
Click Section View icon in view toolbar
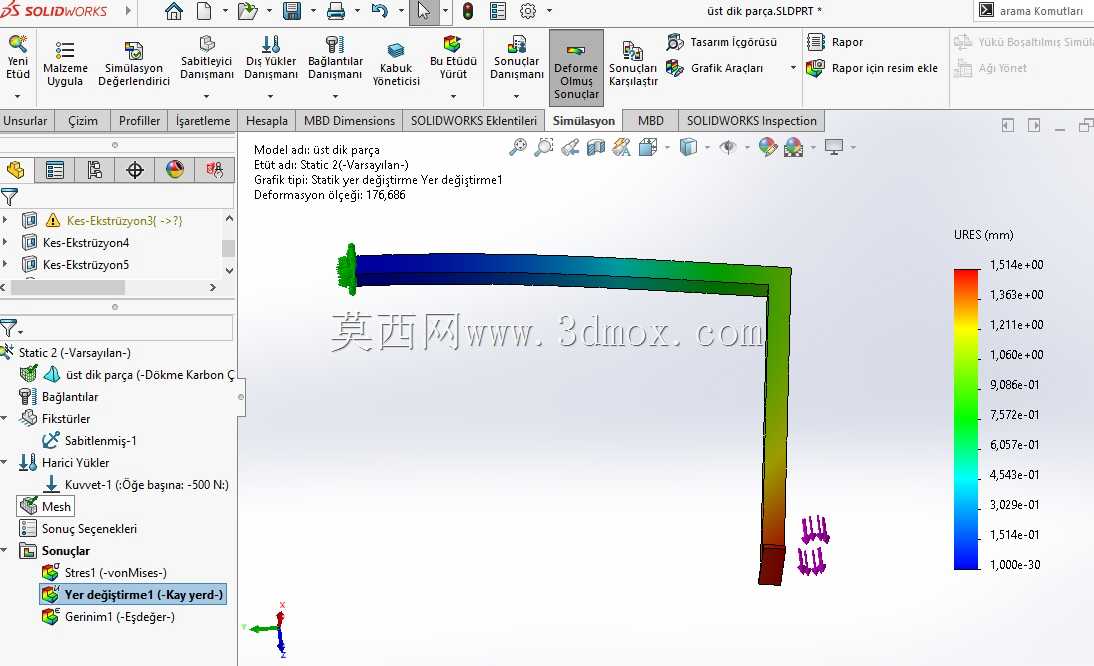[596, 147]
